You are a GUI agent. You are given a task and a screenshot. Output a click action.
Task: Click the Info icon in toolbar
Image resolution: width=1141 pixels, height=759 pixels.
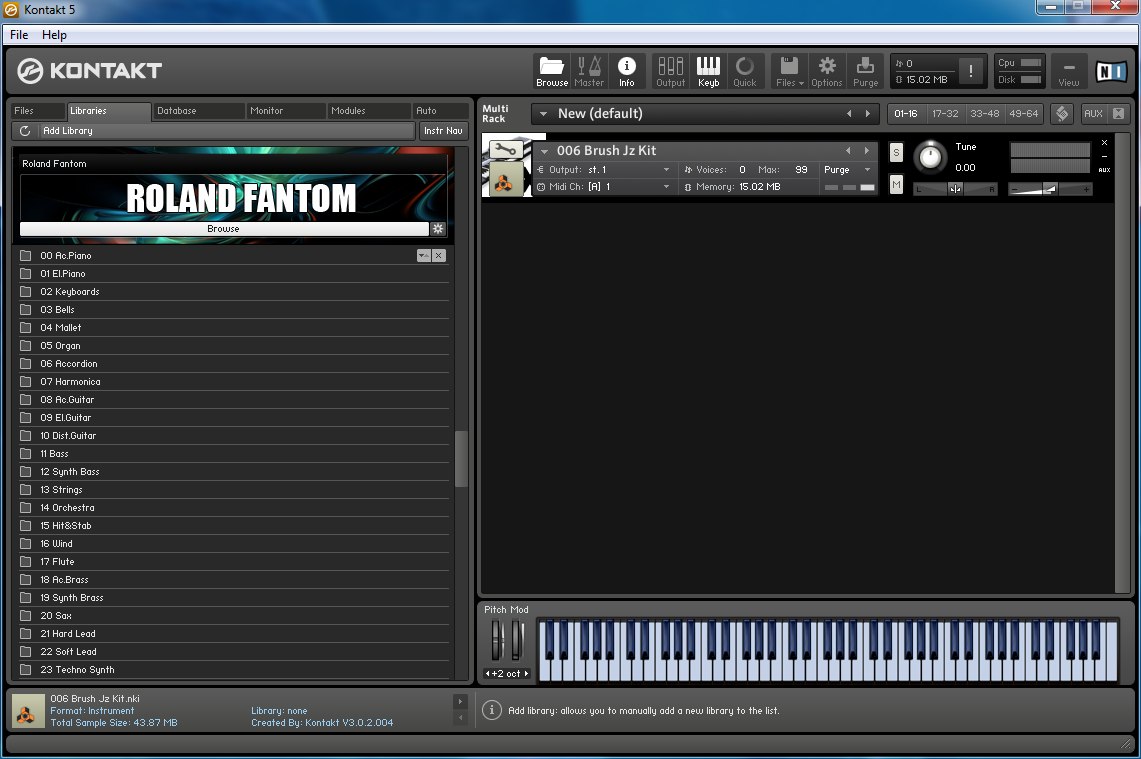coord(626,71)
